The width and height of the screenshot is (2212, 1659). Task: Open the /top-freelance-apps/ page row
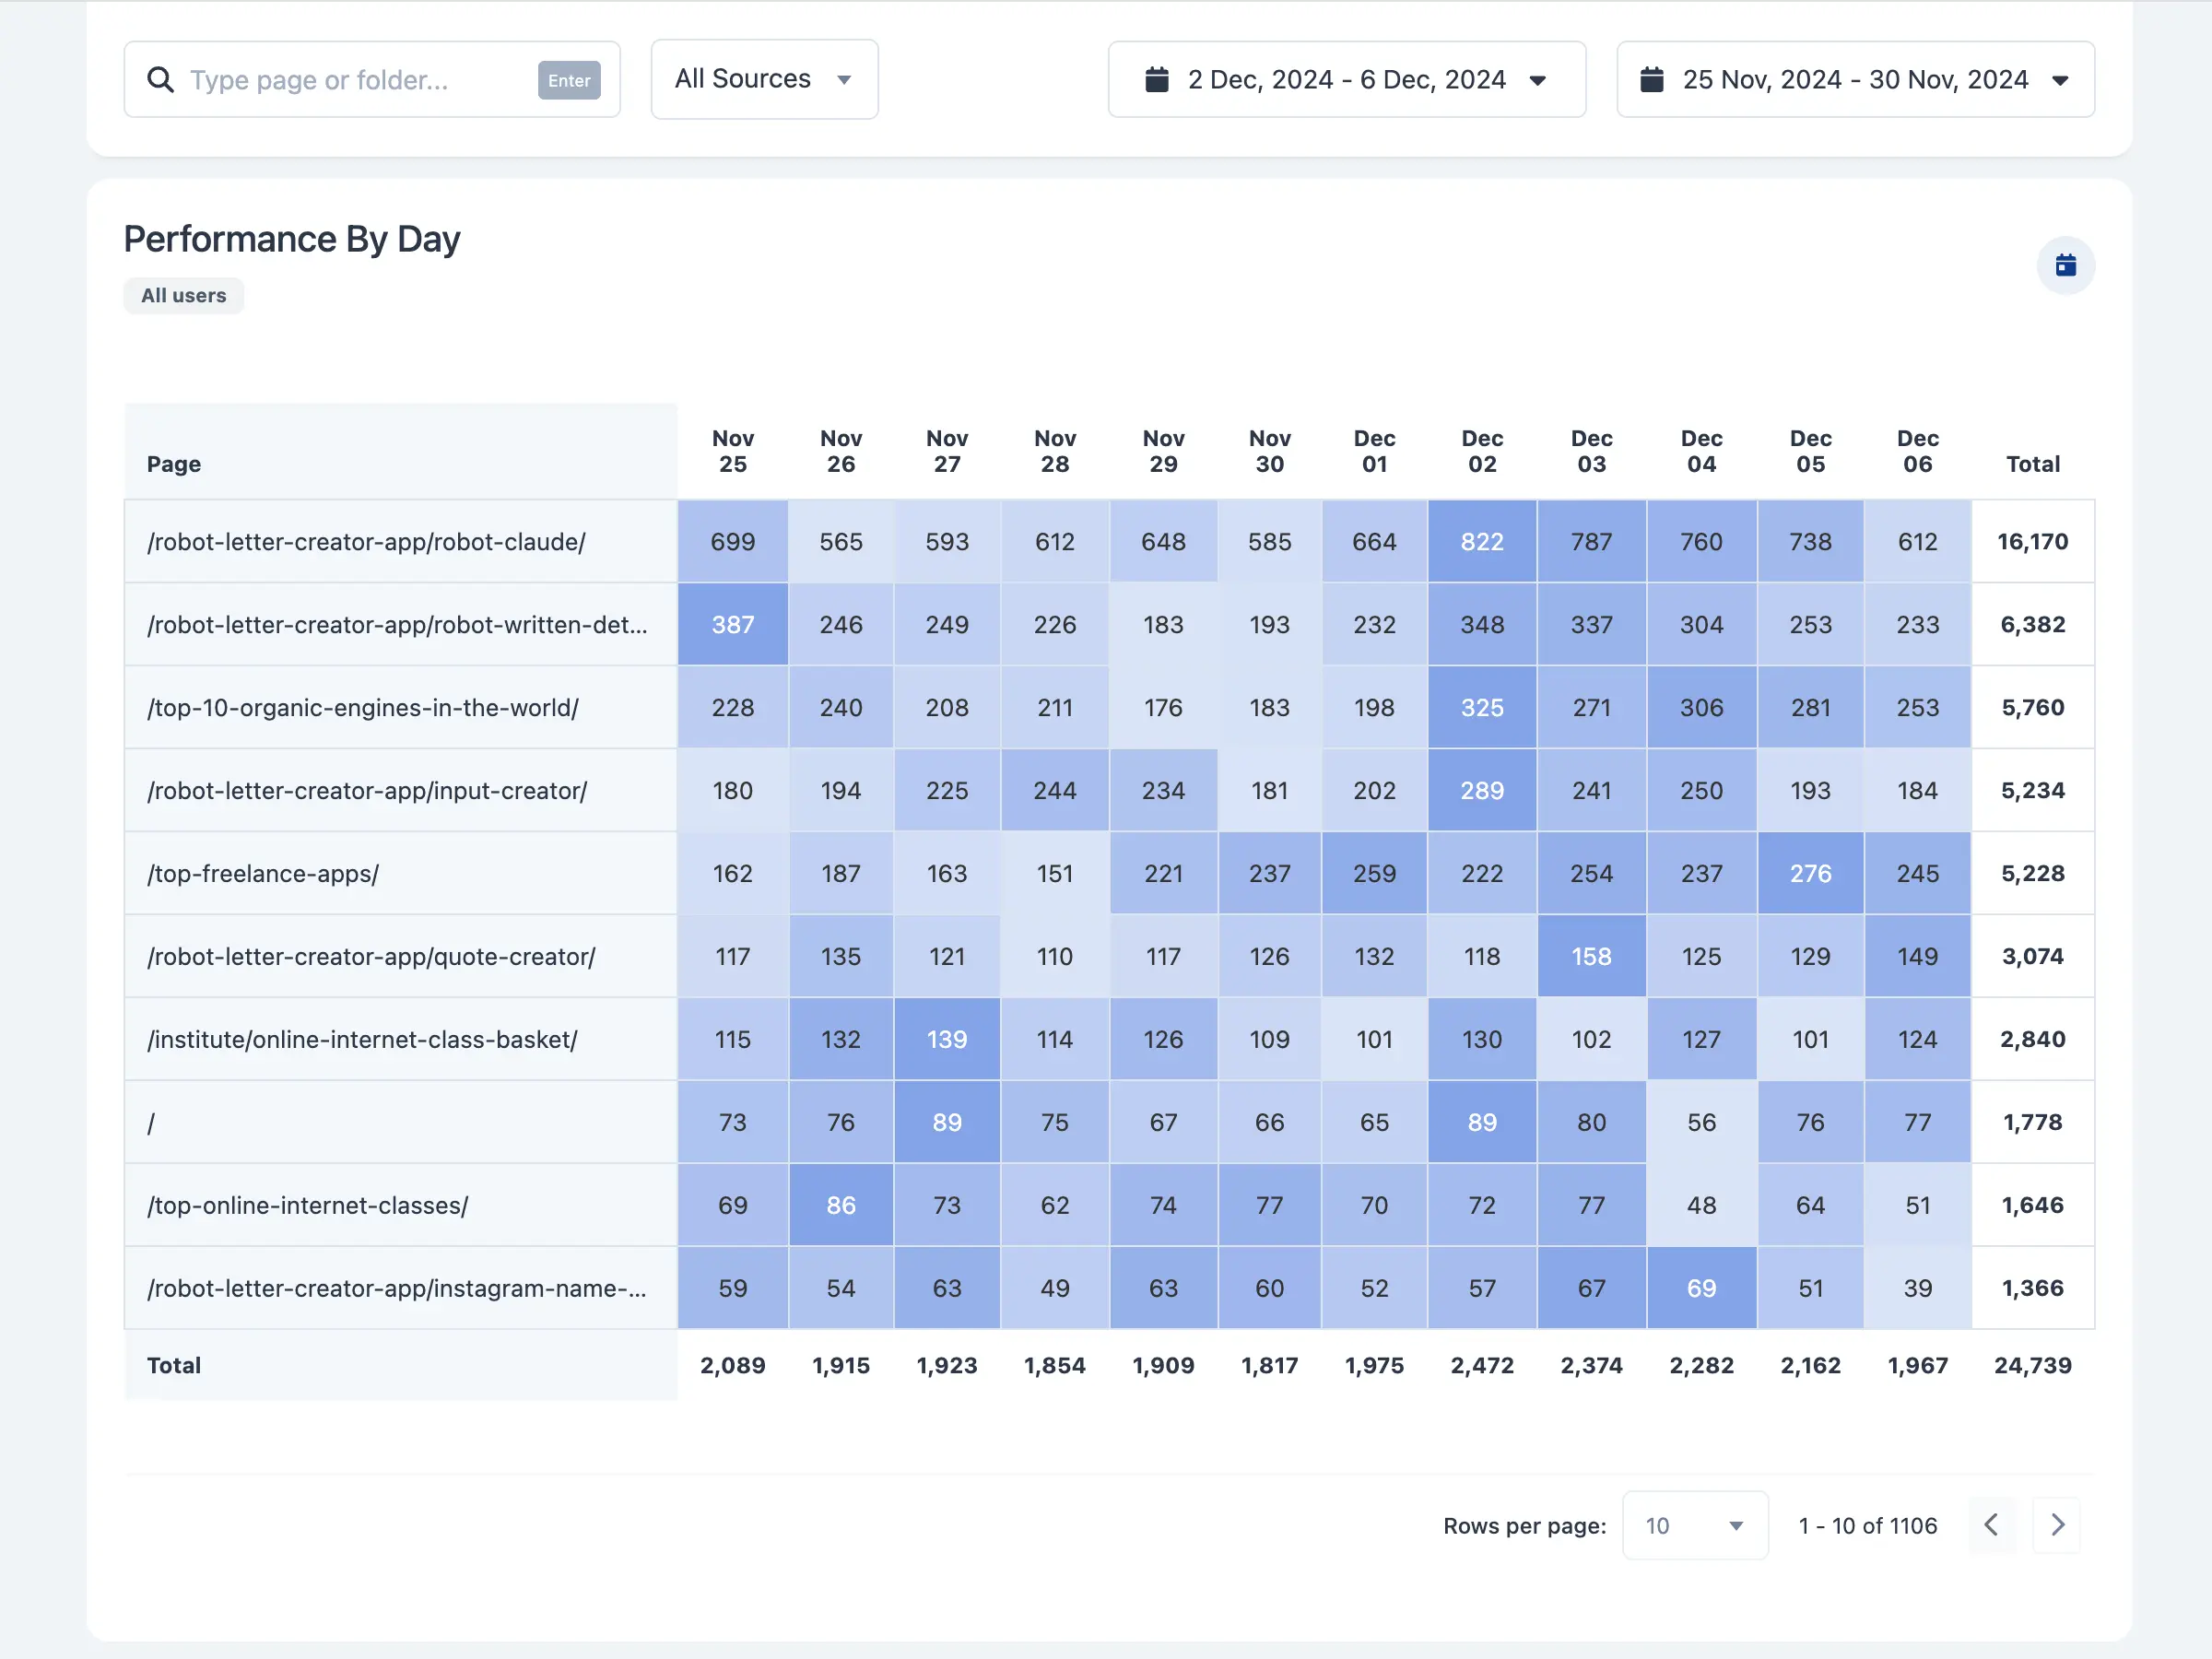tap(263, 874)
